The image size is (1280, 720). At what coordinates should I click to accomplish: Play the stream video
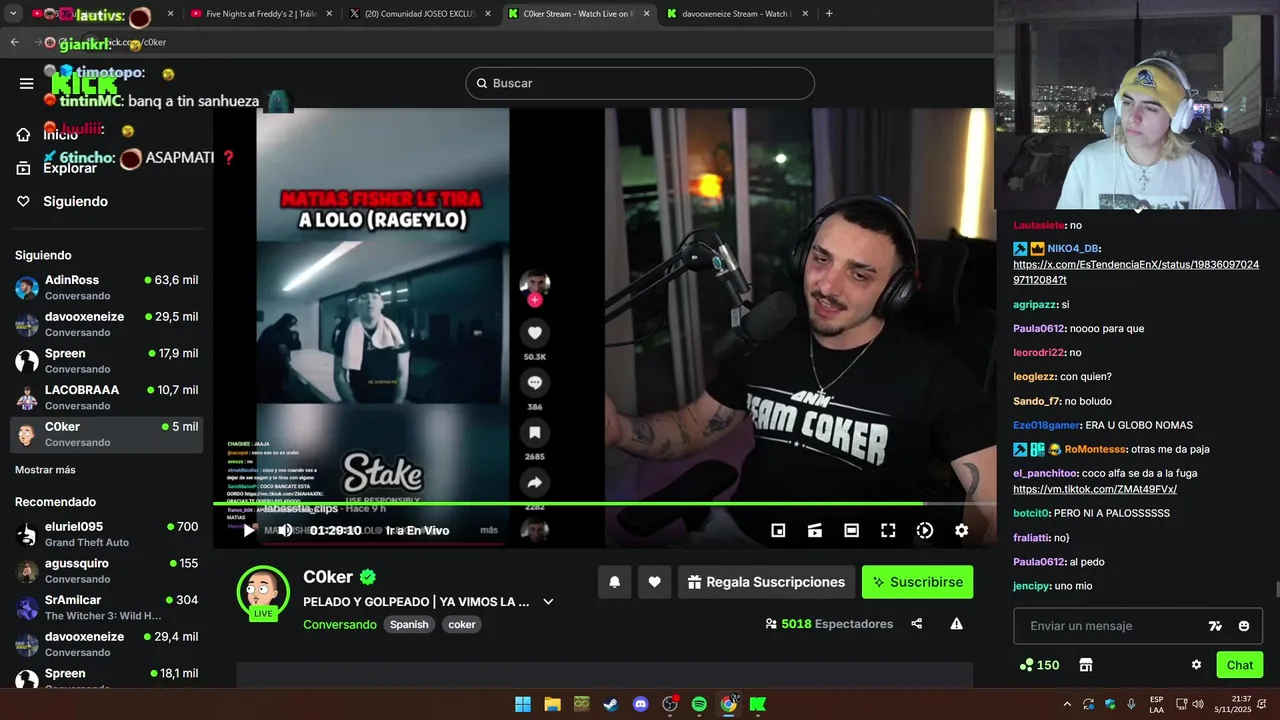(x=249, y=531)
